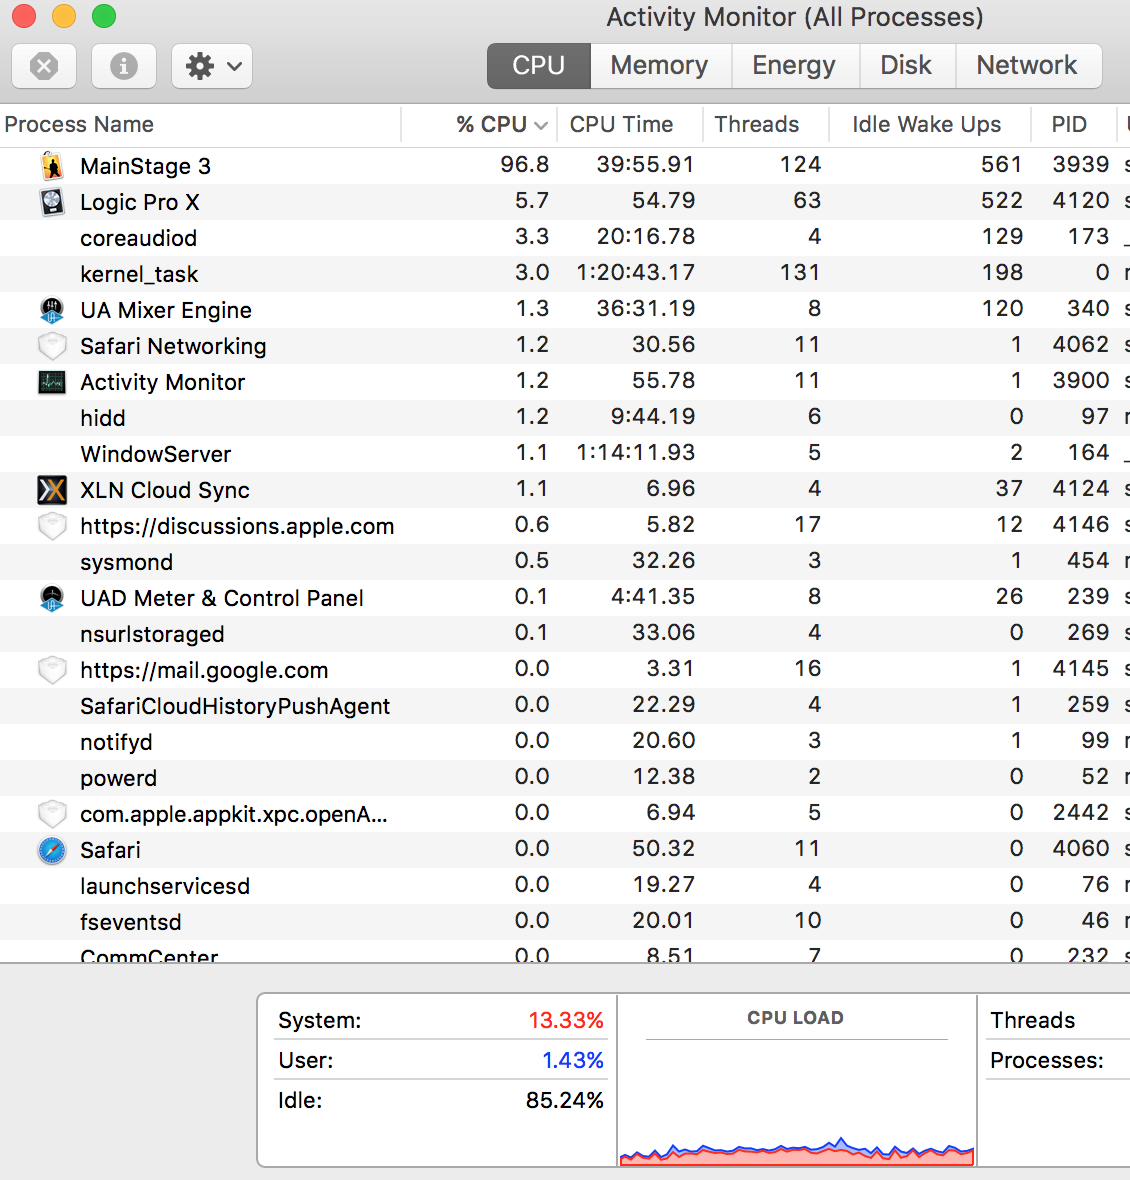Toggle % CPU sort order arrow
The height and width of the screenshot is (1180, 1130).
coord(542,124)
